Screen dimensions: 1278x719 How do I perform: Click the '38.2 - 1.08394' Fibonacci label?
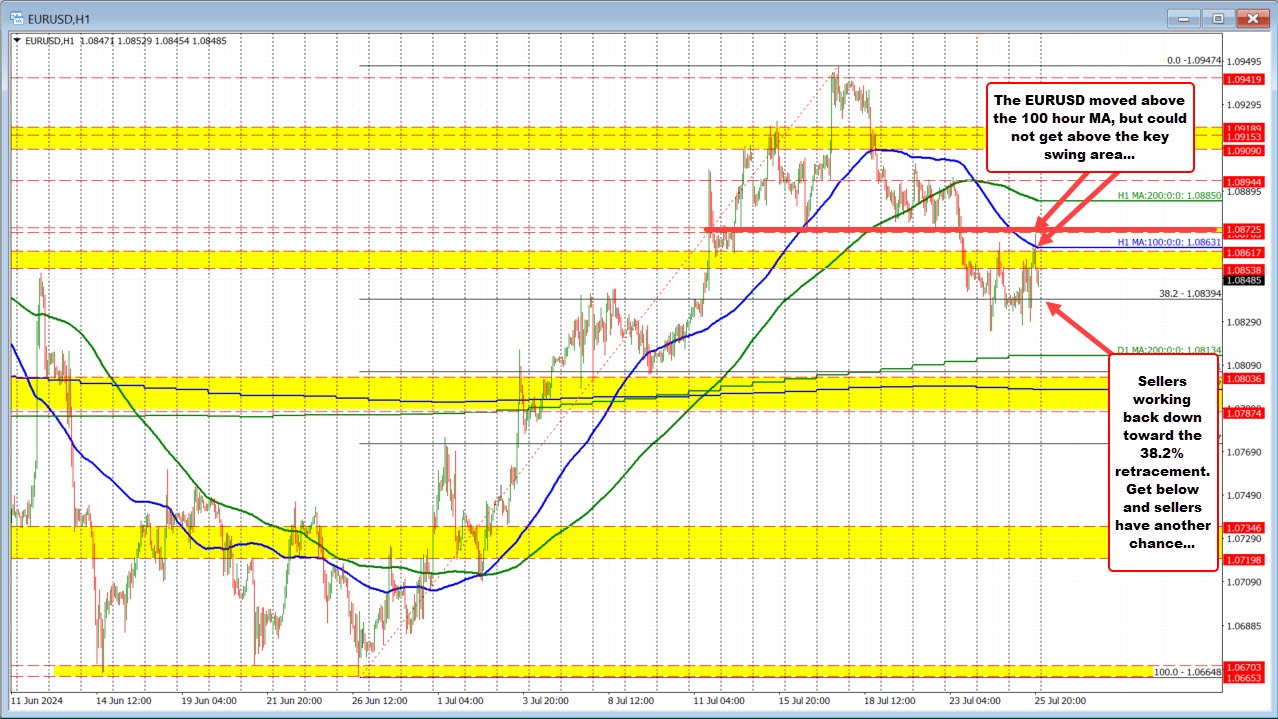[1189, 294]
